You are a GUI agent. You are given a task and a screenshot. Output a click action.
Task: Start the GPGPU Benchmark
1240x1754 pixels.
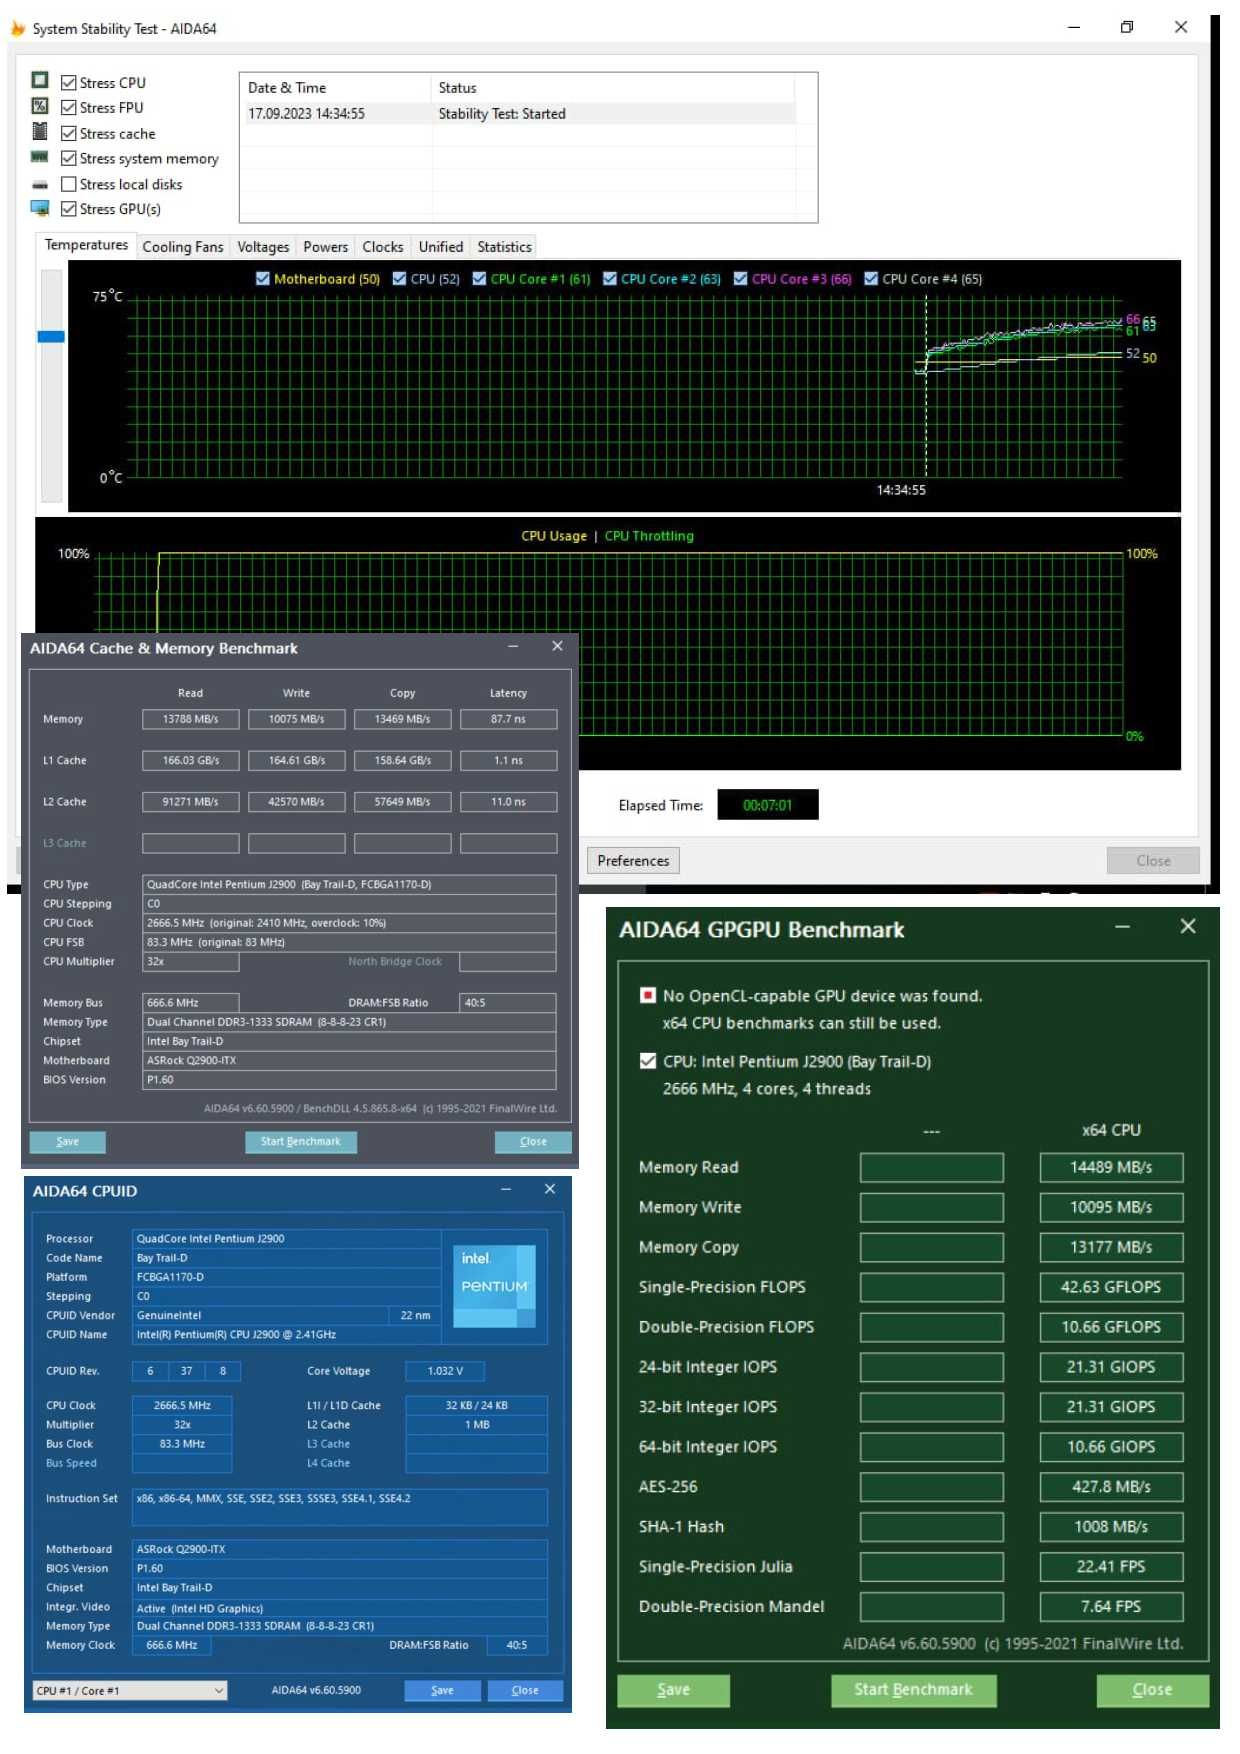pos(913,1690)
